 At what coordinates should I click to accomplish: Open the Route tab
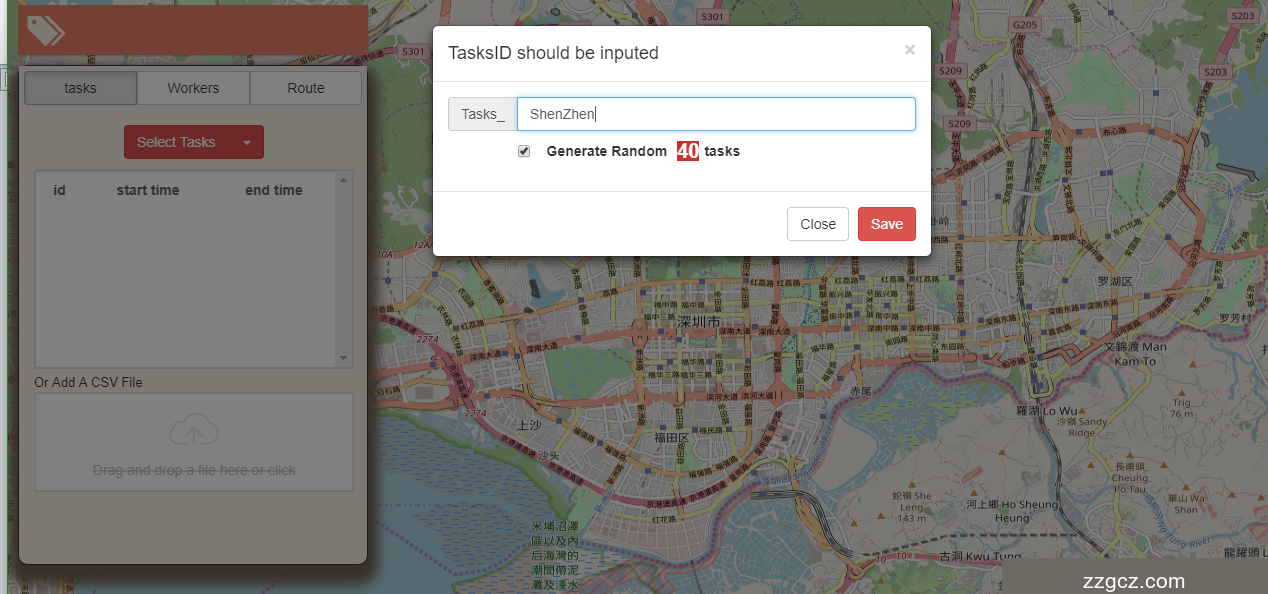[x=305, y=88]
